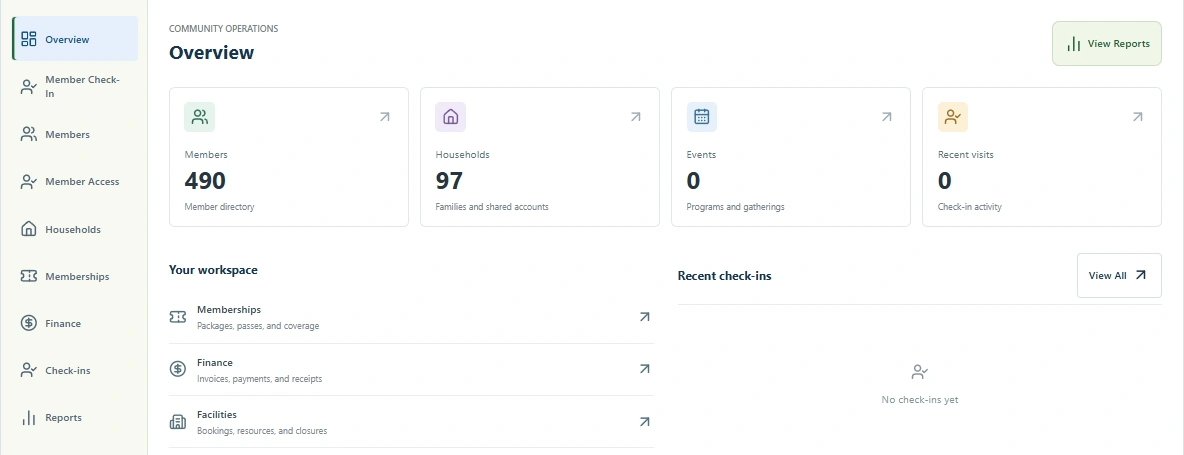Click the yellow Recent visits card icon
This screenshot has height=455, width=1184.
[953, 117]
